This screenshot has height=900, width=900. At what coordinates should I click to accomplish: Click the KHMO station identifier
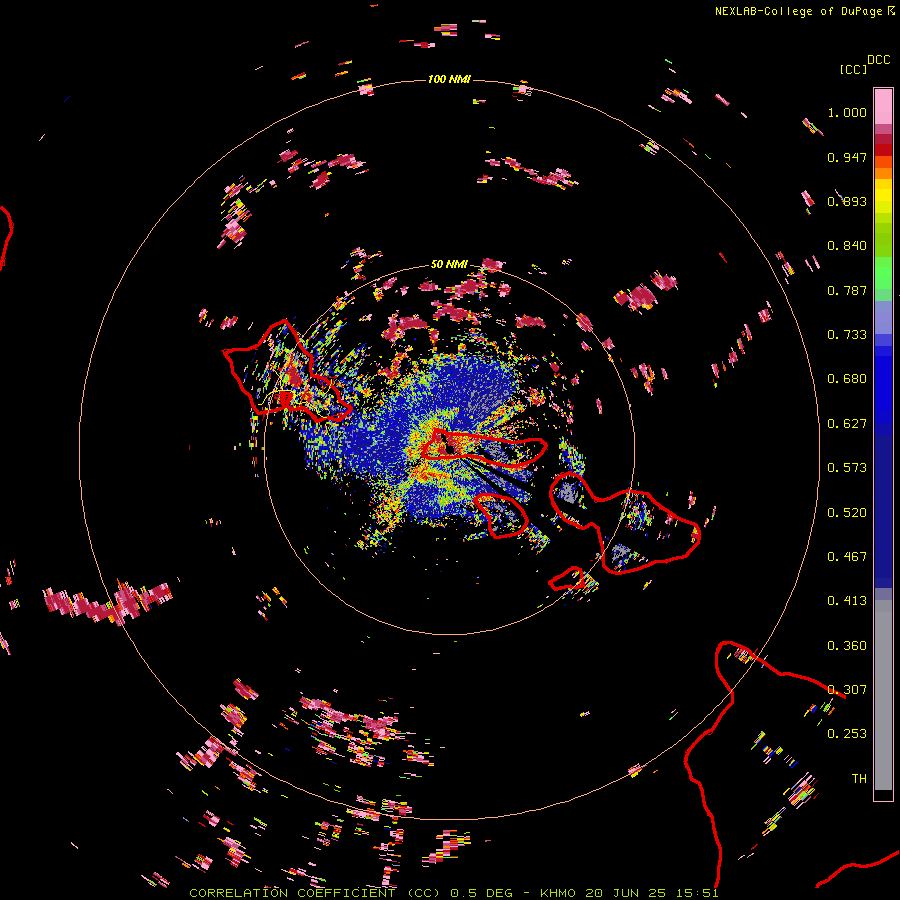pyautogui.click(x=557, y=893)
